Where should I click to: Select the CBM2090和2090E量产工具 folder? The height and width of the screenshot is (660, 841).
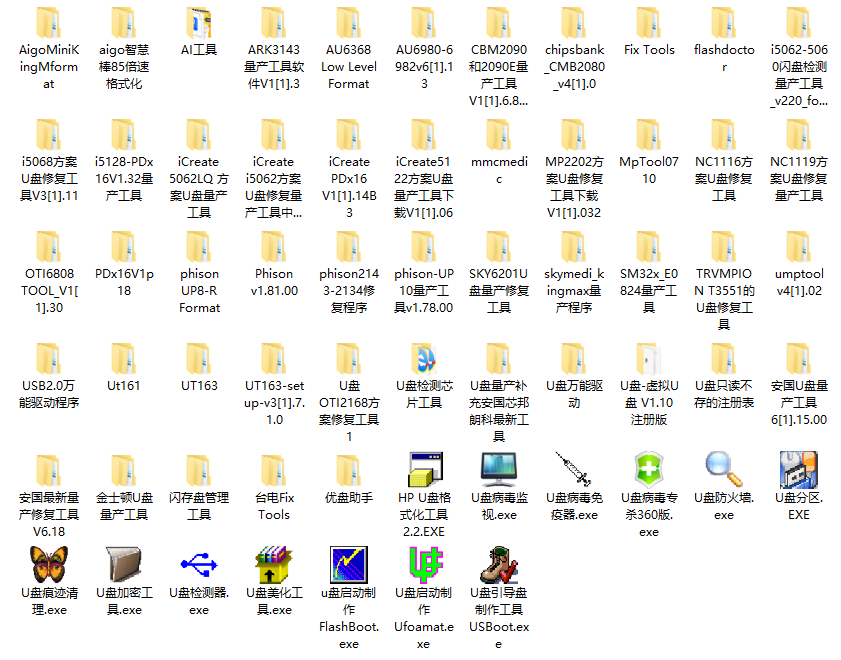coord(499,23)
